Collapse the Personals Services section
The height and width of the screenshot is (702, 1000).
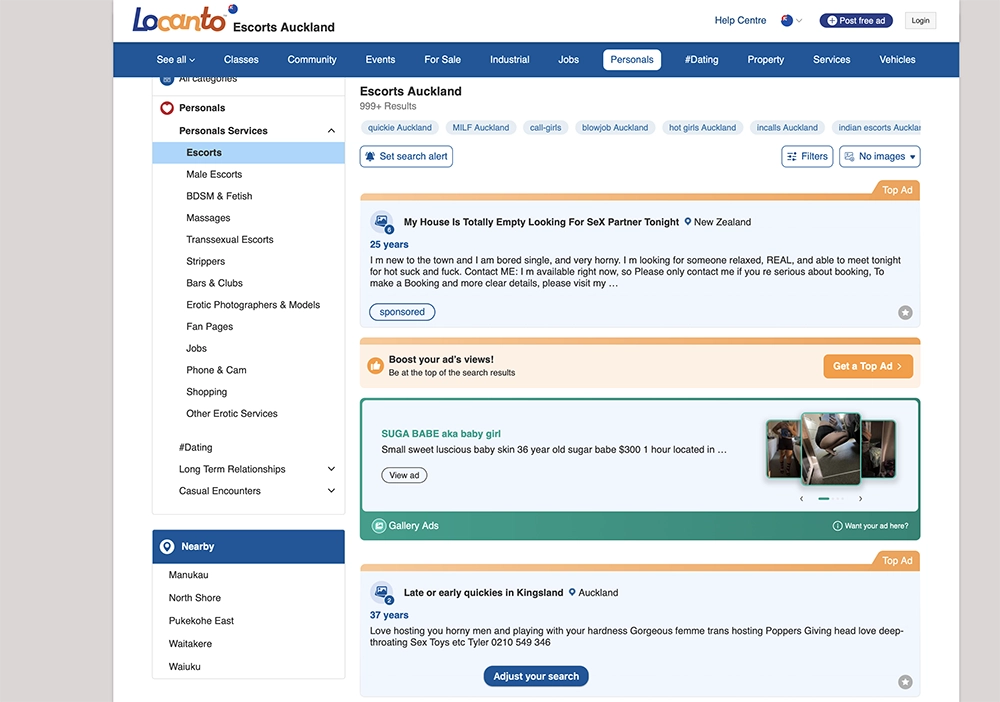[x=331, y=131]
